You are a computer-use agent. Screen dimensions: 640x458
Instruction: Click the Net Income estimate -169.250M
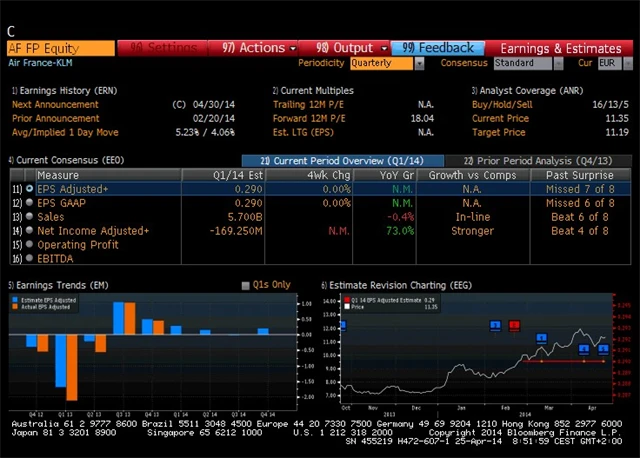click(236, 231)
